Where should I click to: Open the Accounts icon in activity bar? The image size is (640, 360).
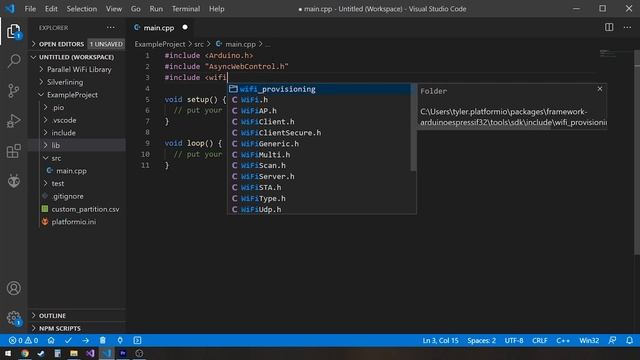13,288
